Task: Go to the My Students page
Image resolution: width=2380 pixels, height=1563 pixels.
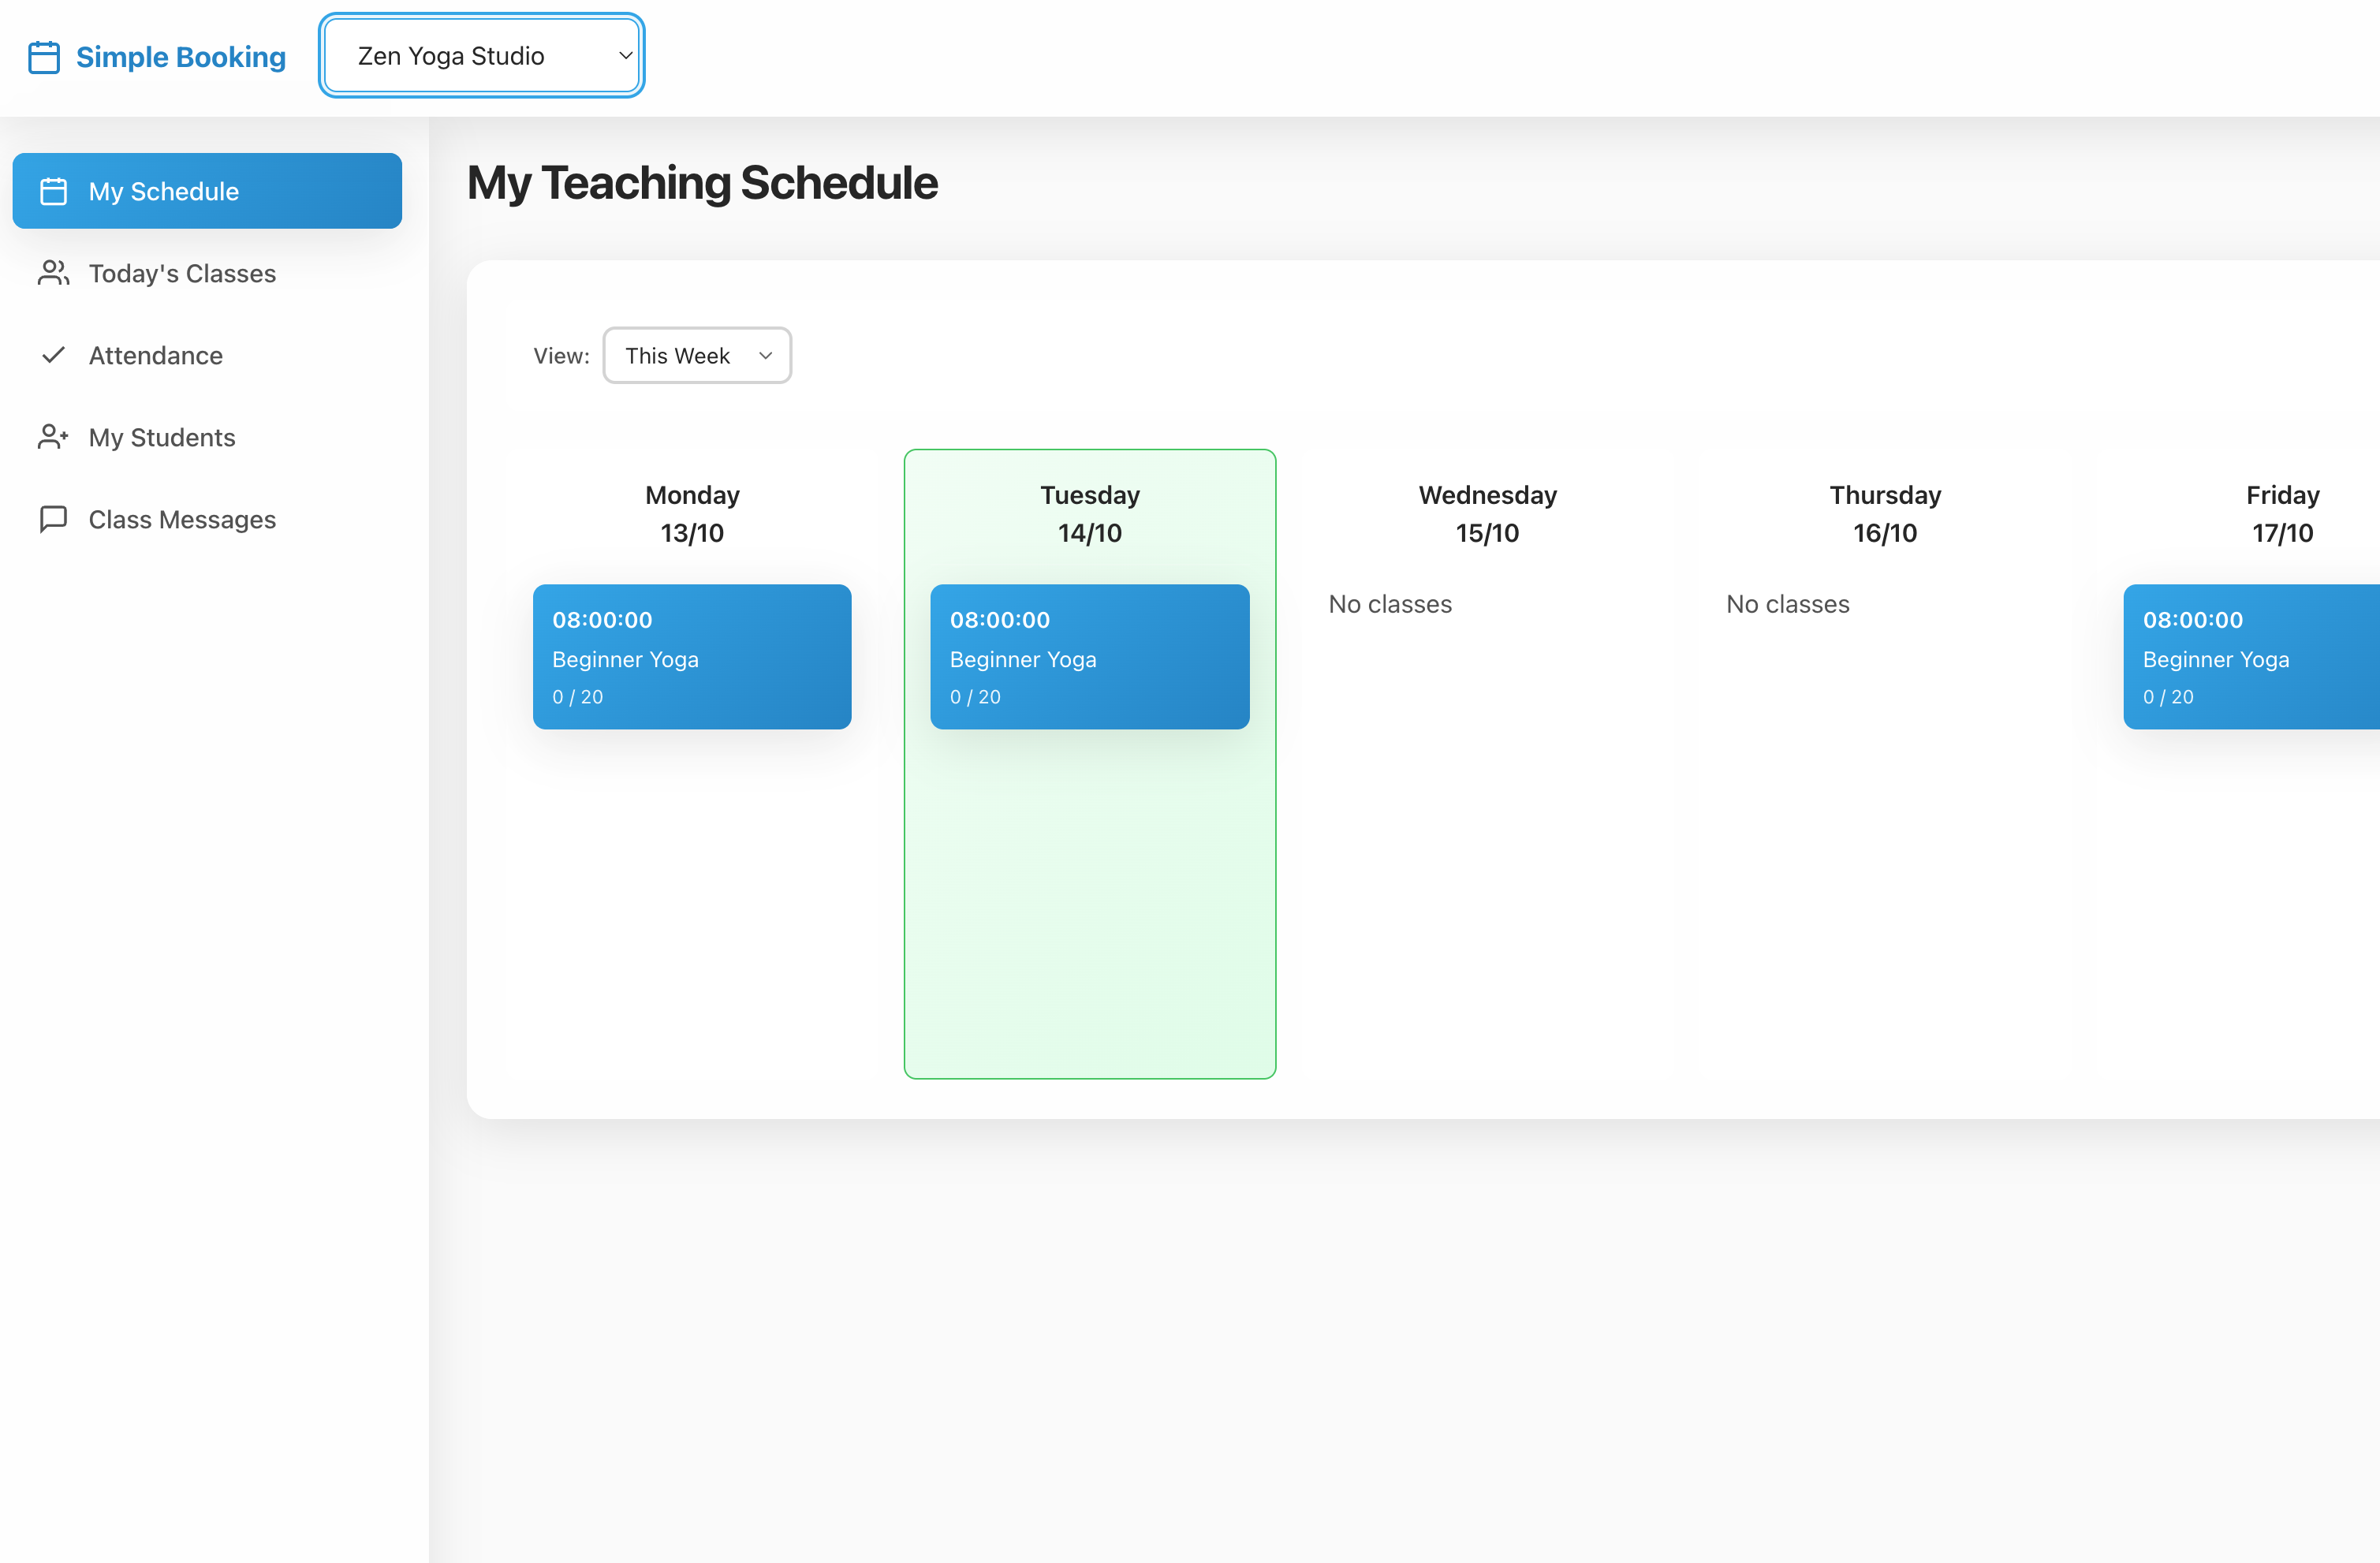Action: point(160,437)
